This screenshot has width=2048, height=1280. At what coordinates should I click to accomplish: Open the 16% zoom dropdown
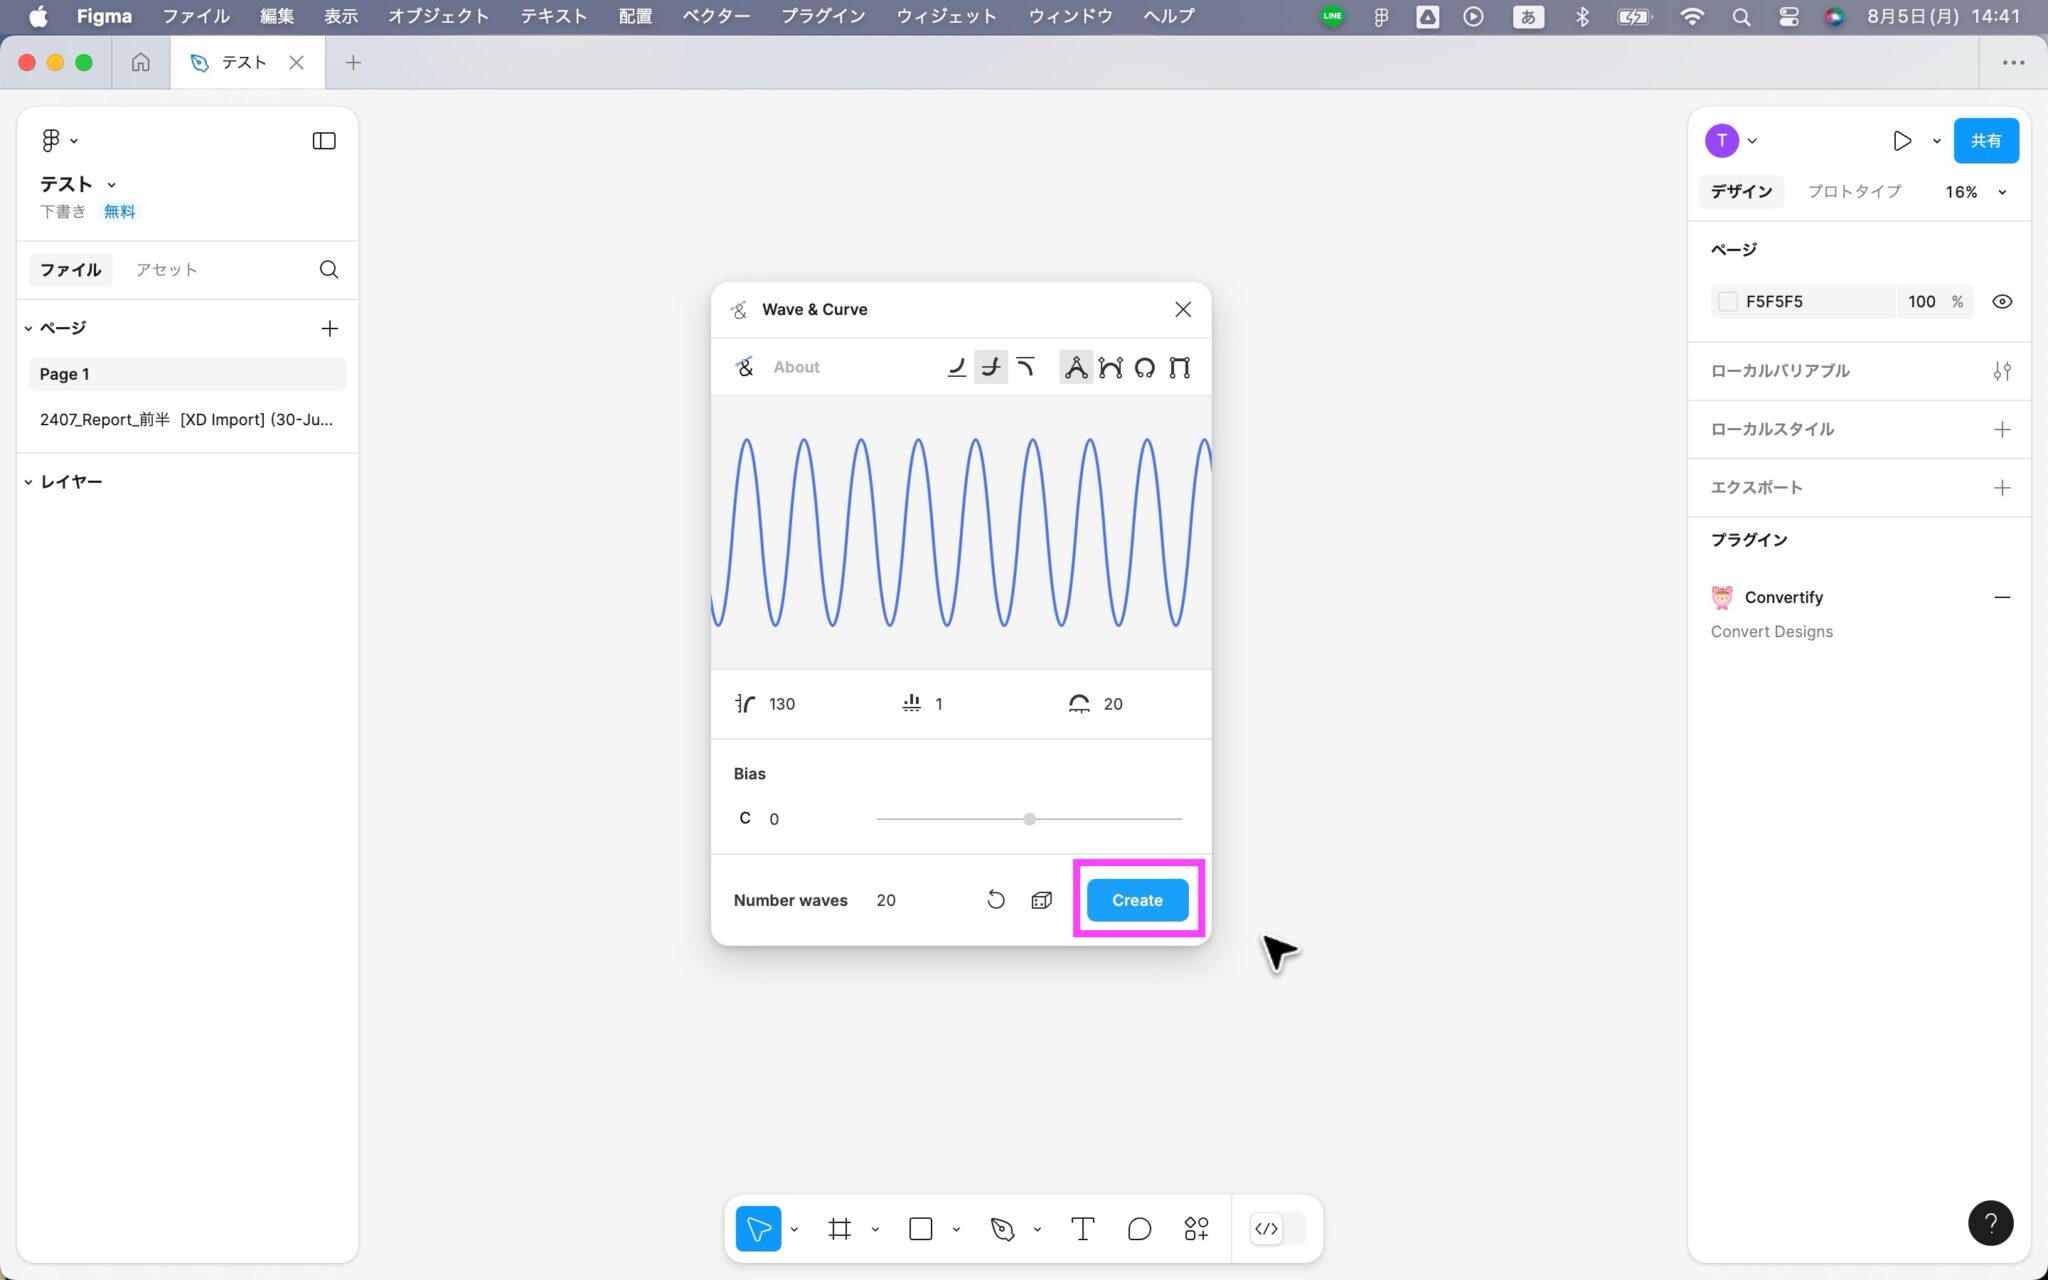click(1975, 192)
